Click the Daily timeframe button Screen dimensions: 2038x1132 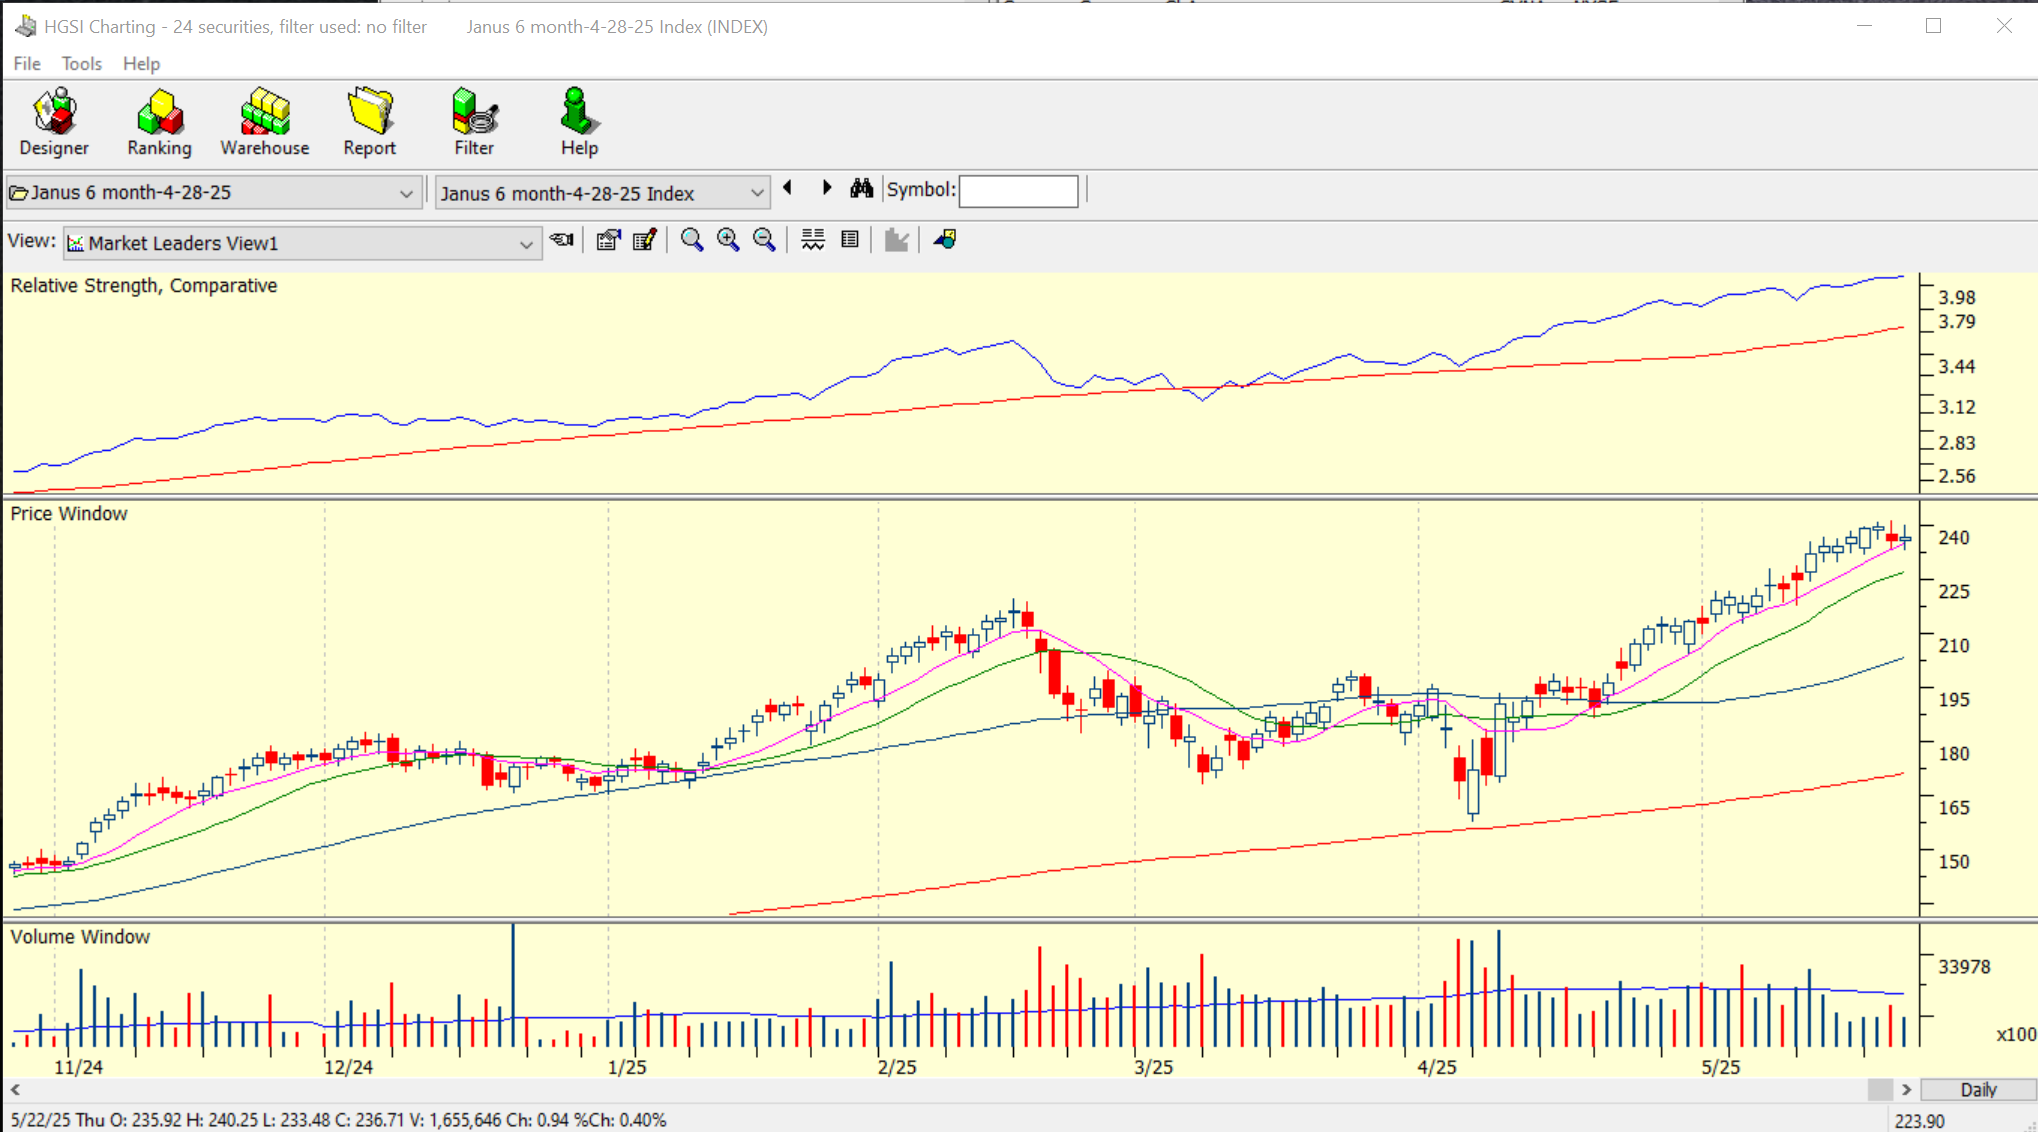(x=1978, y=1090)
